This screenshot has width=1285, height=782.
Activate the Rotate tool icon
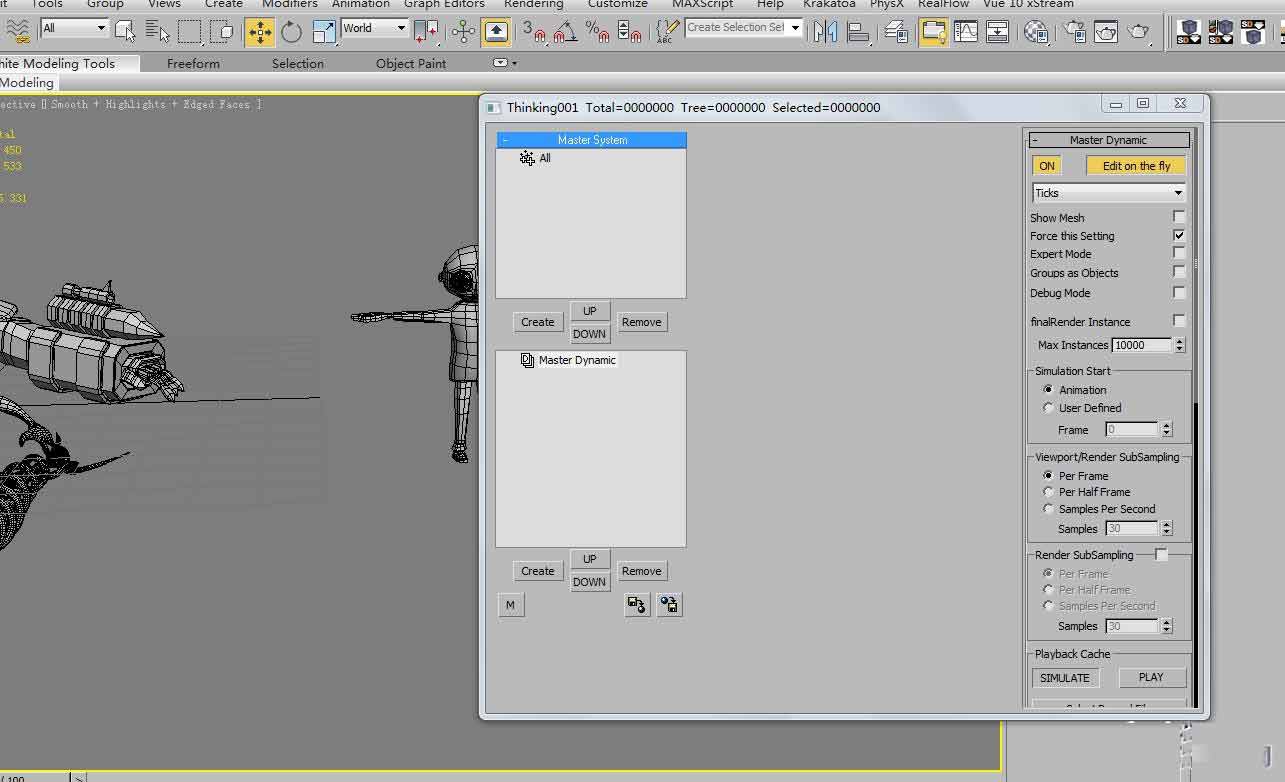(291, 32)
